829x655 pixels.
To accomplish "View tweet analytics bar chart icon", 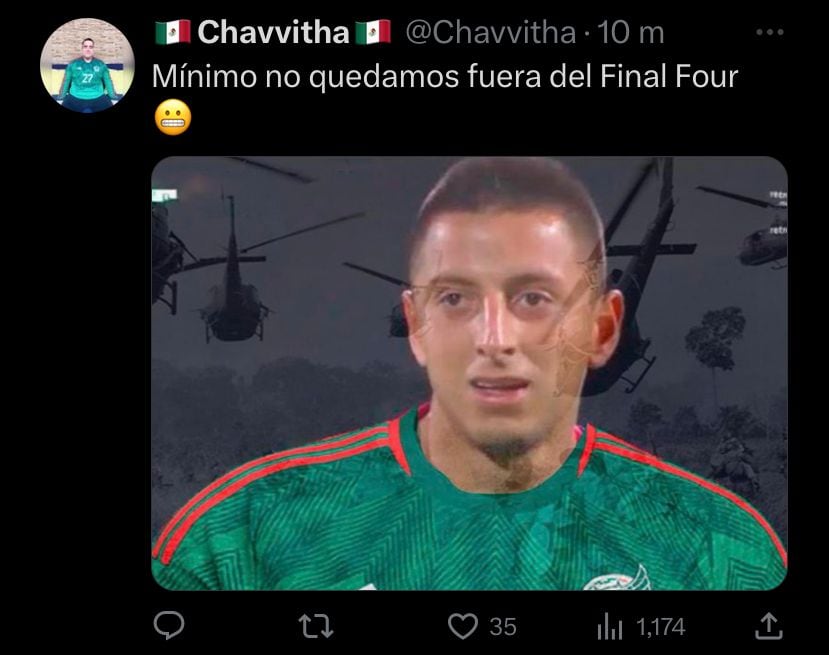I will 609,627.
